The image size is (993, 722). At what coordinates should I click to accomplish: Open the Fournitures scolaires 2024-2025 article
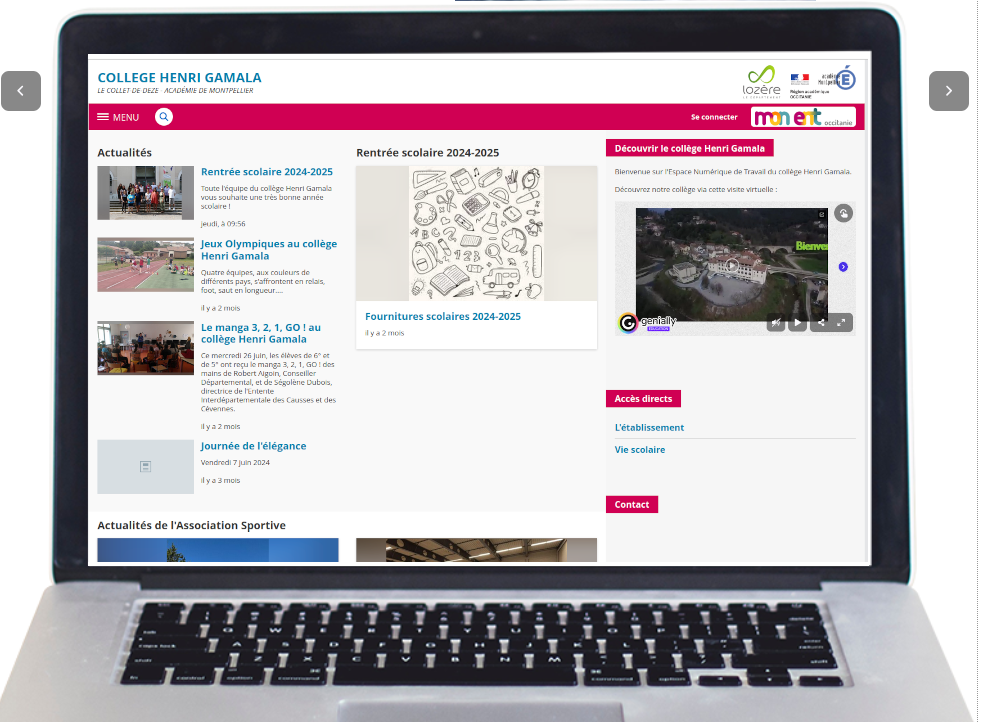[x=443, y=316]
